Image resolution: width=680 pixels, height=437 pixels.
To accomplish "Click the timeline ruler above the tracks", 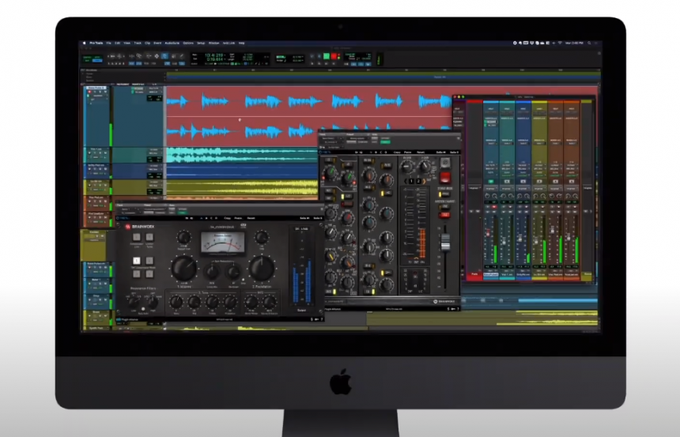I will coord(382,70).
